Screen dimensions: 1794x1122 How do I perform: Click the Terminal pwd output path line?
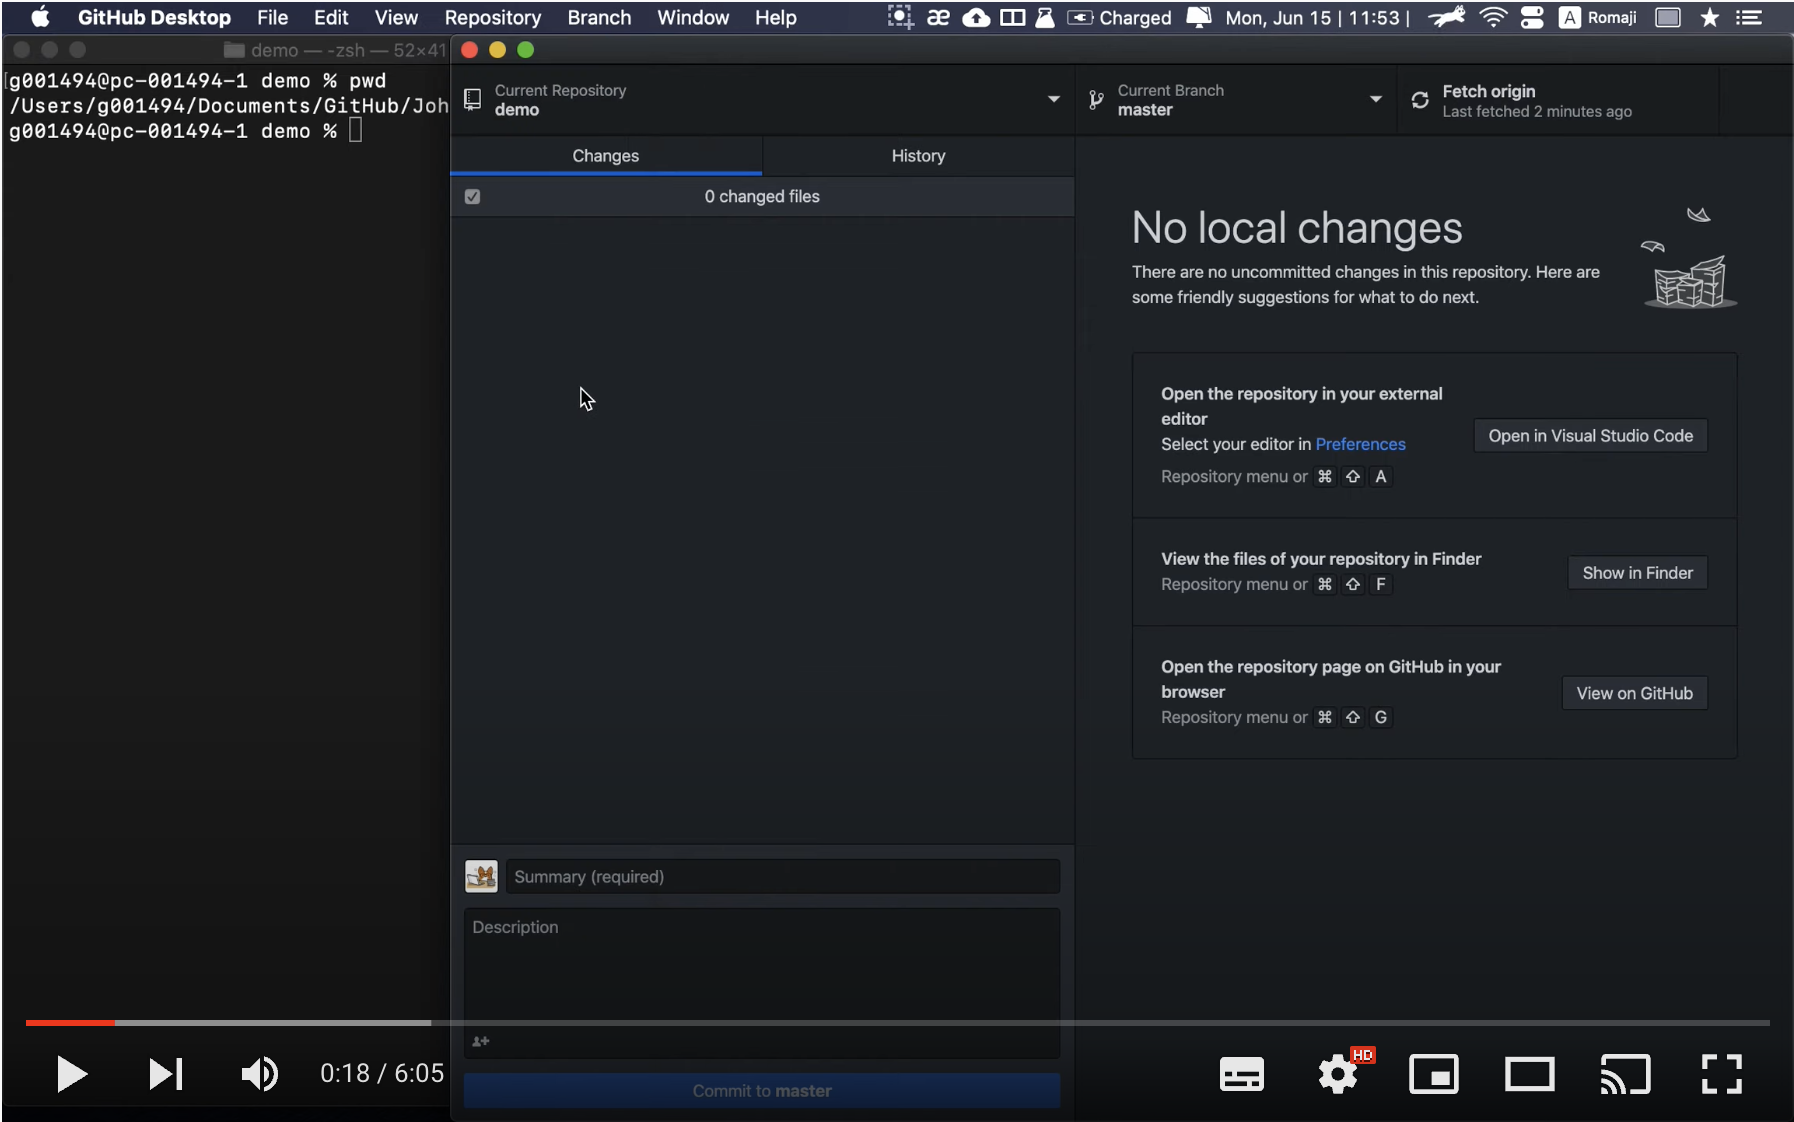(x=229, y=106)
